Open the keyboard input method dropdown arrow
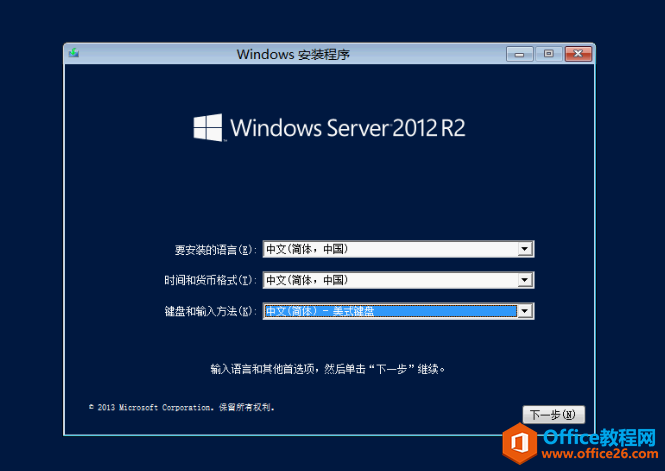The height and width of the screenshot is (471, 665). (525, 311)
